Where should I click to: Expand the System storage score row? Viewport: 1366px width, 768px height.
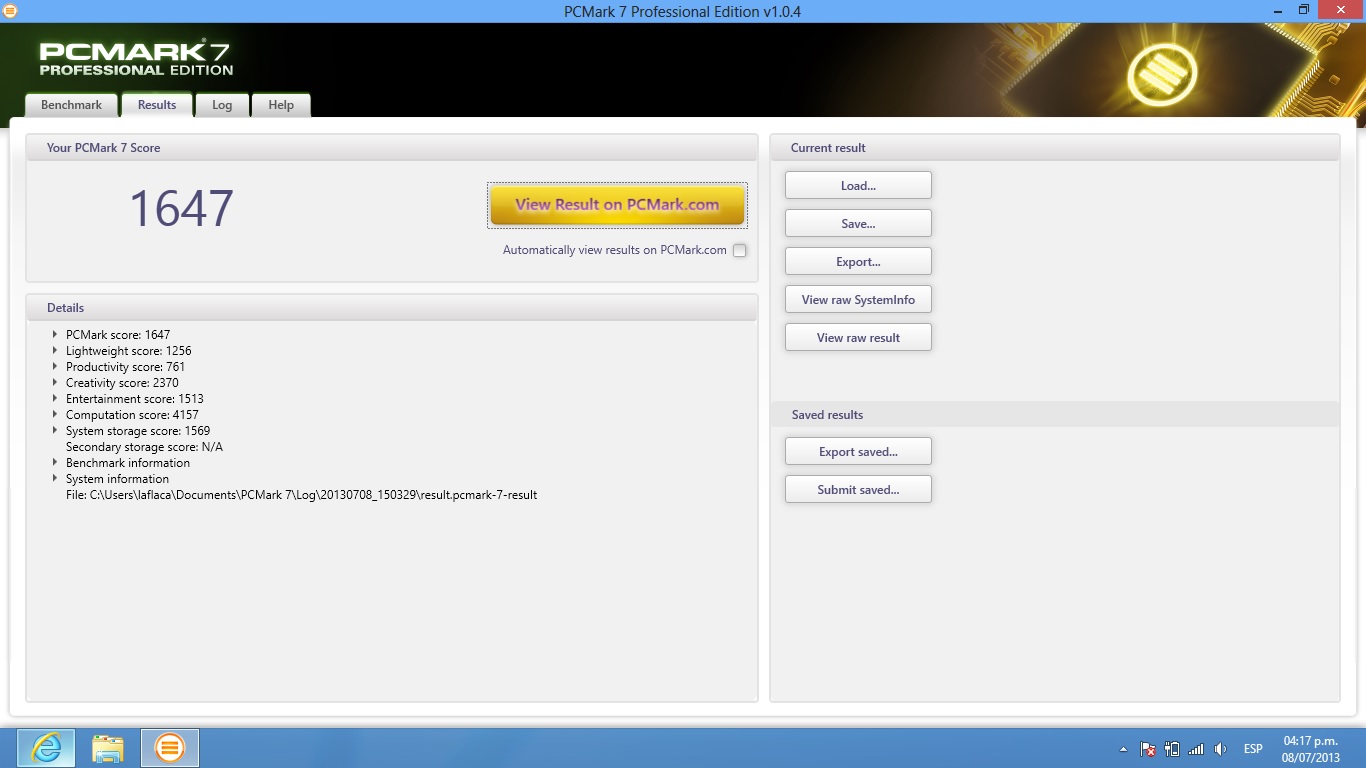click(x=55, y=430)
